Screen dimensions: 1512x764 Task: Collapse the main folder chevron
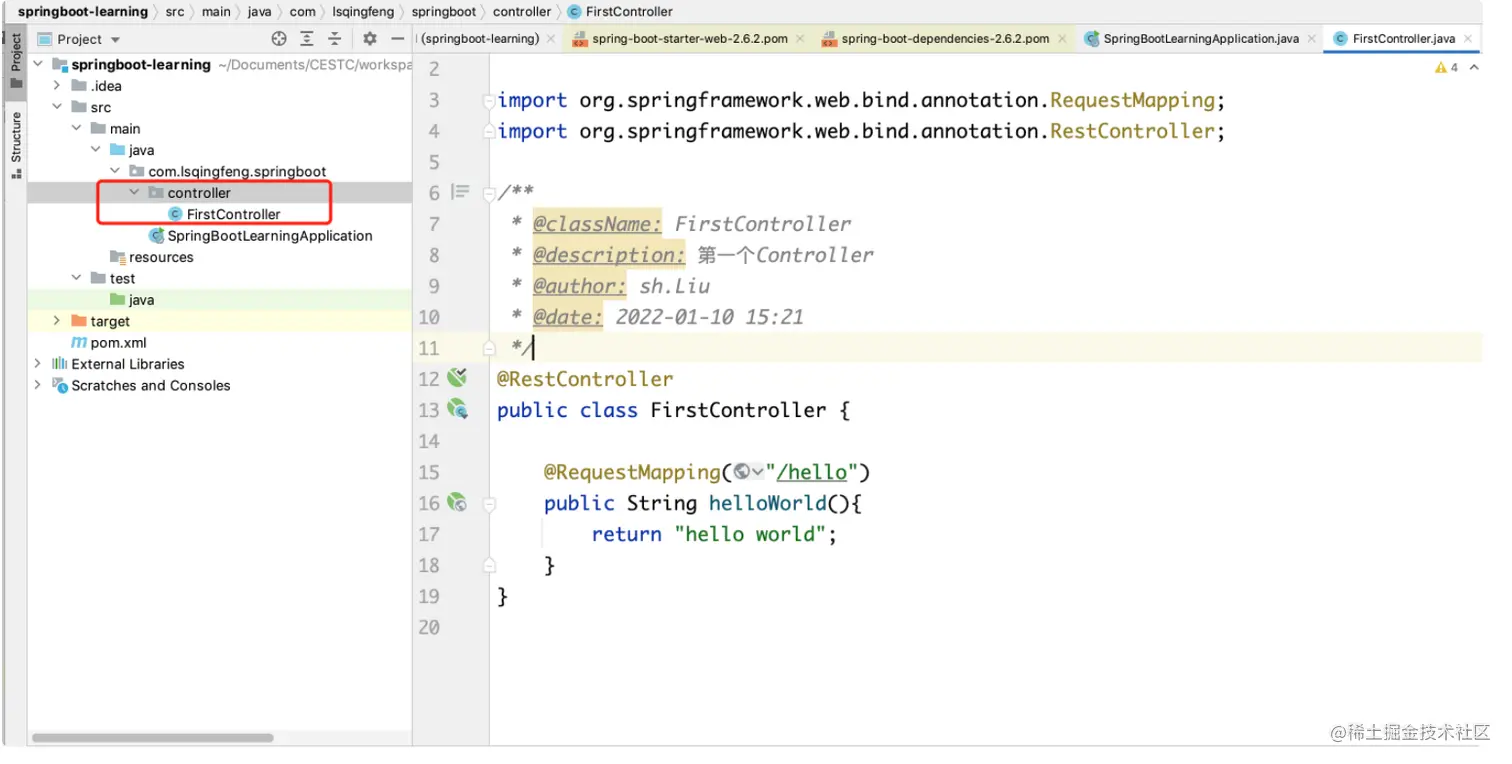click(77, 129)
